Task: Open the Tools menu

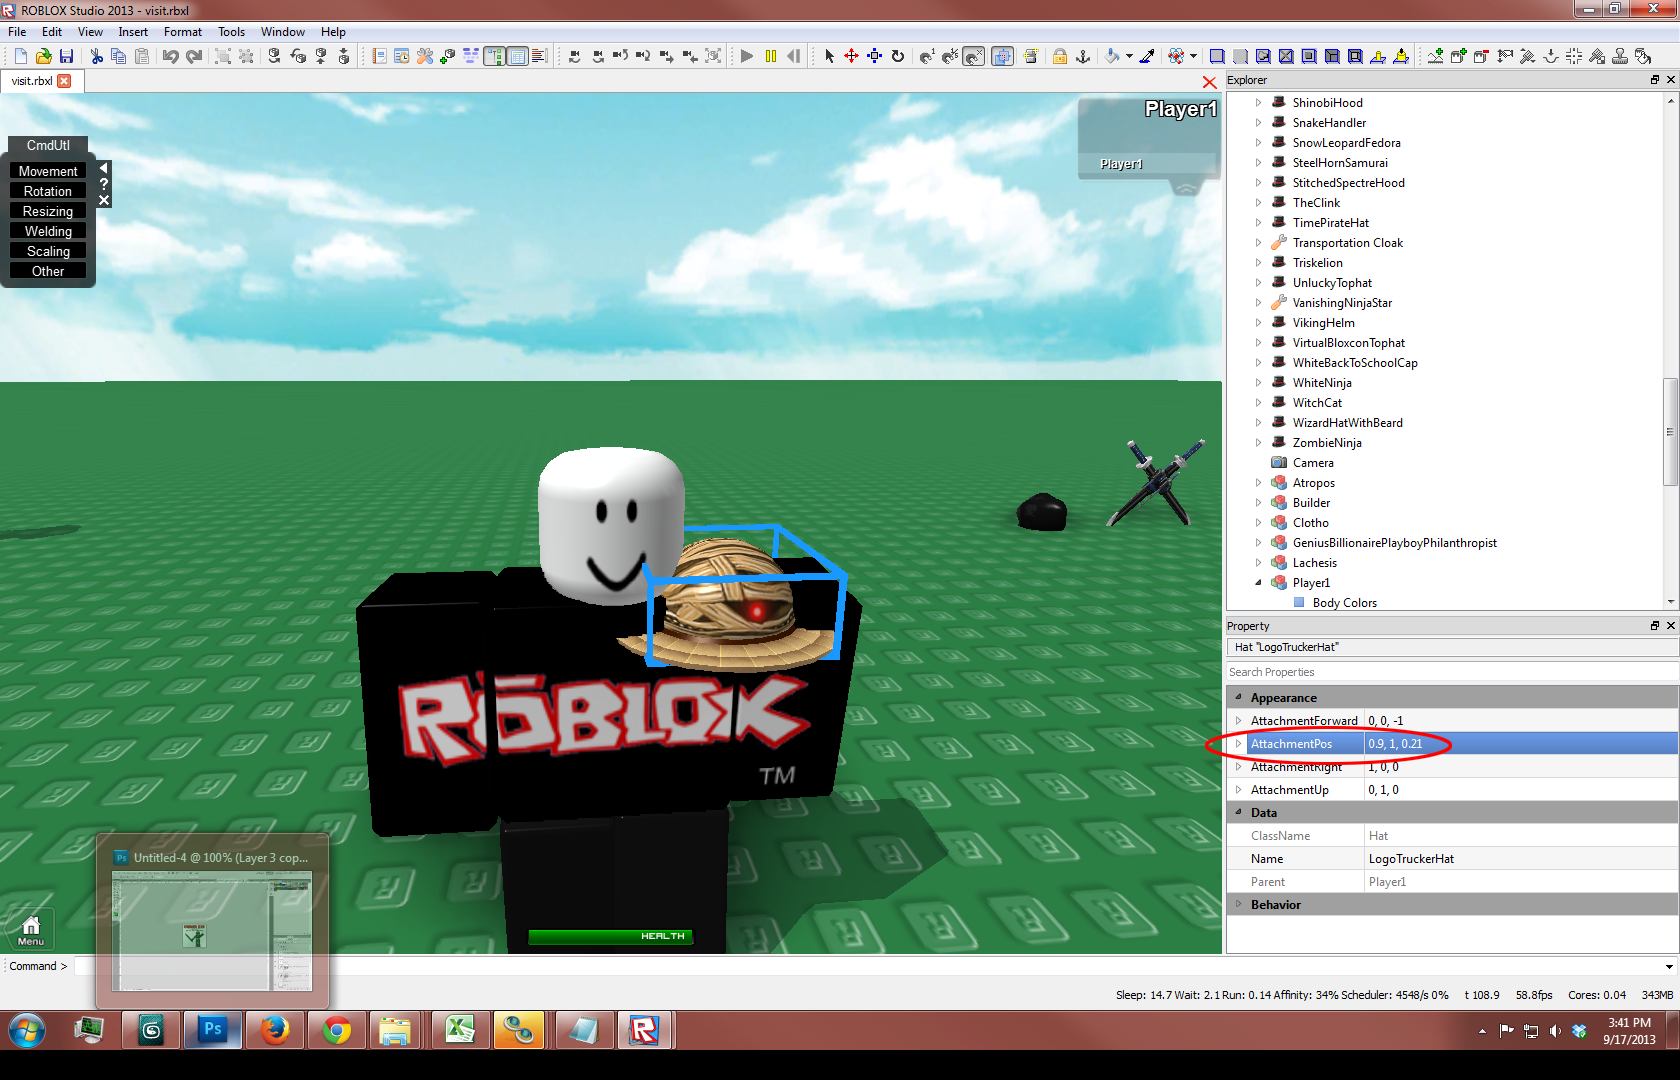Action: click(232, 32)
